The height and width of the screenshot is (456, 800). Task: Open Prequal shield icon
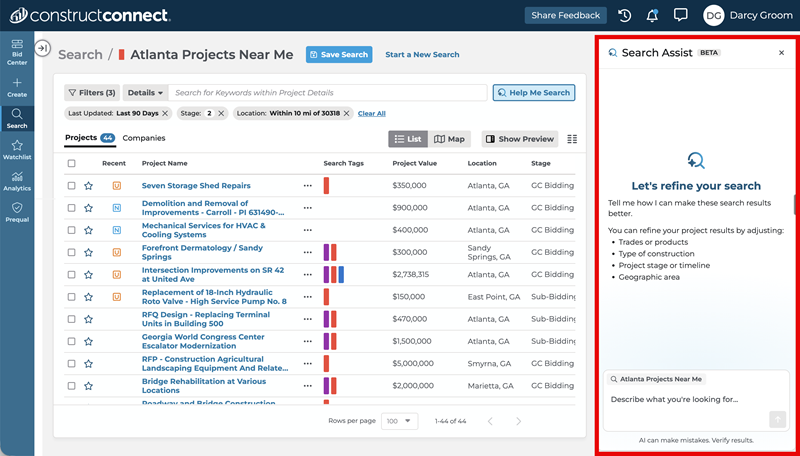point(17,208)
